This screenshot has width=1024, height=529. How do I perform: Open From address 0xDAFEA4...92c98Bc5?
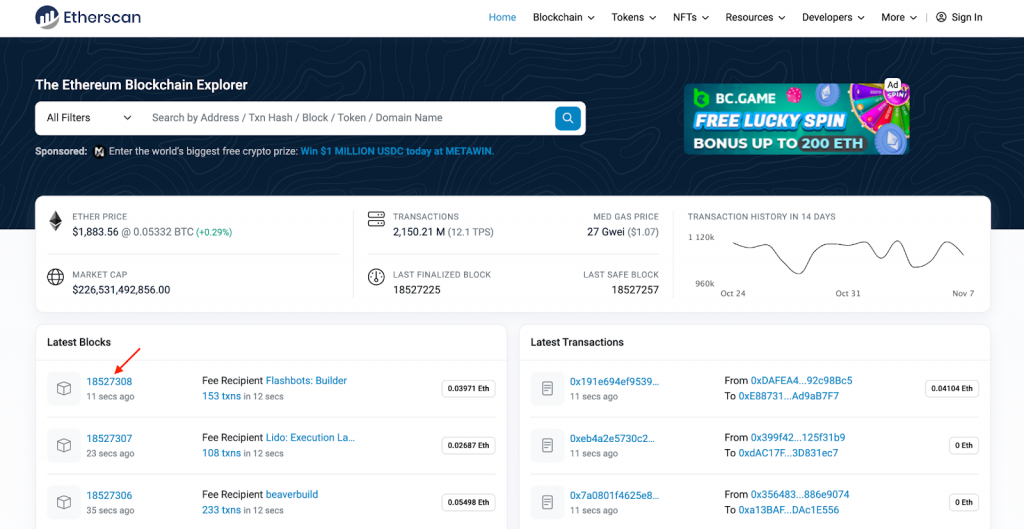tap(801, 381)
